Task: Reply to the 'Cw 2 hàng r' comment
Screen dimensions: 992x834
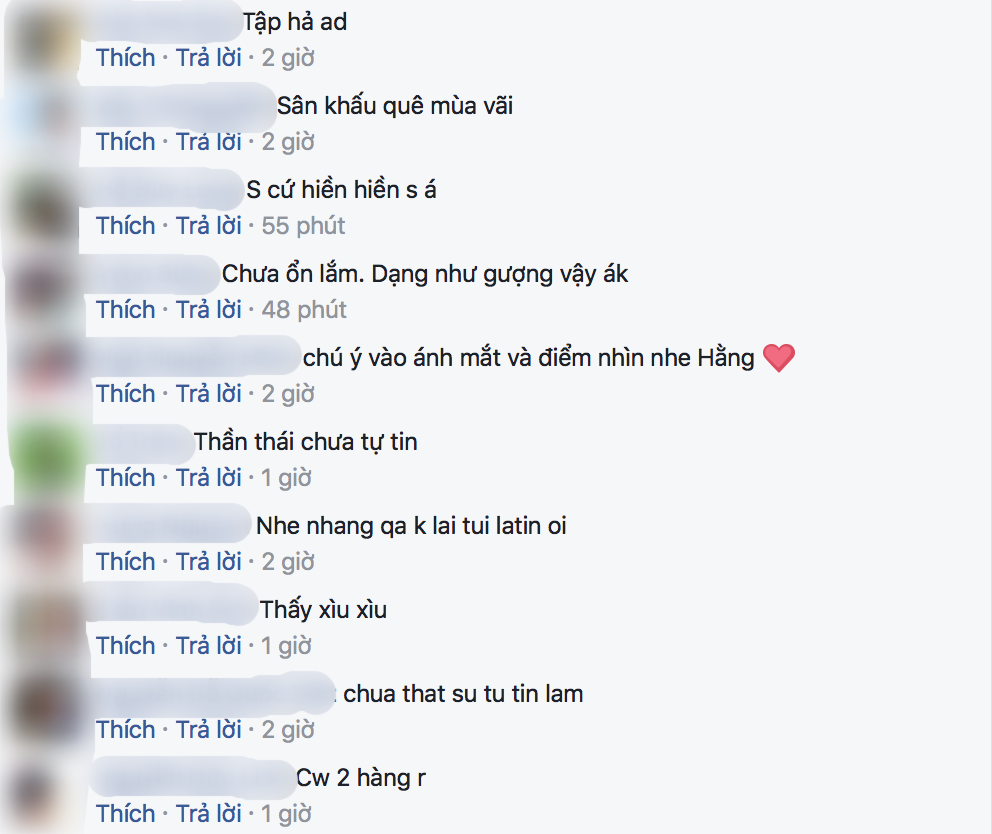Action: pyautogui.click(x=208, y=814)
